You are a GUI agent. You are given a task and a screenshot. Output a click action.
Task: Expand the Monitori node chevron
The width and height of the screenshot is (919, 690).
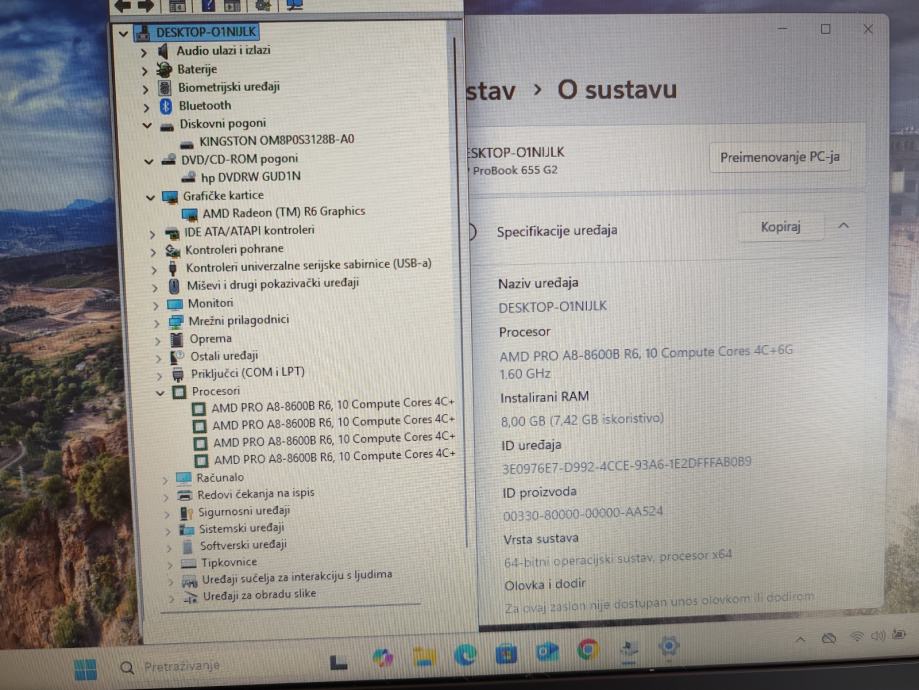(155, 305)
